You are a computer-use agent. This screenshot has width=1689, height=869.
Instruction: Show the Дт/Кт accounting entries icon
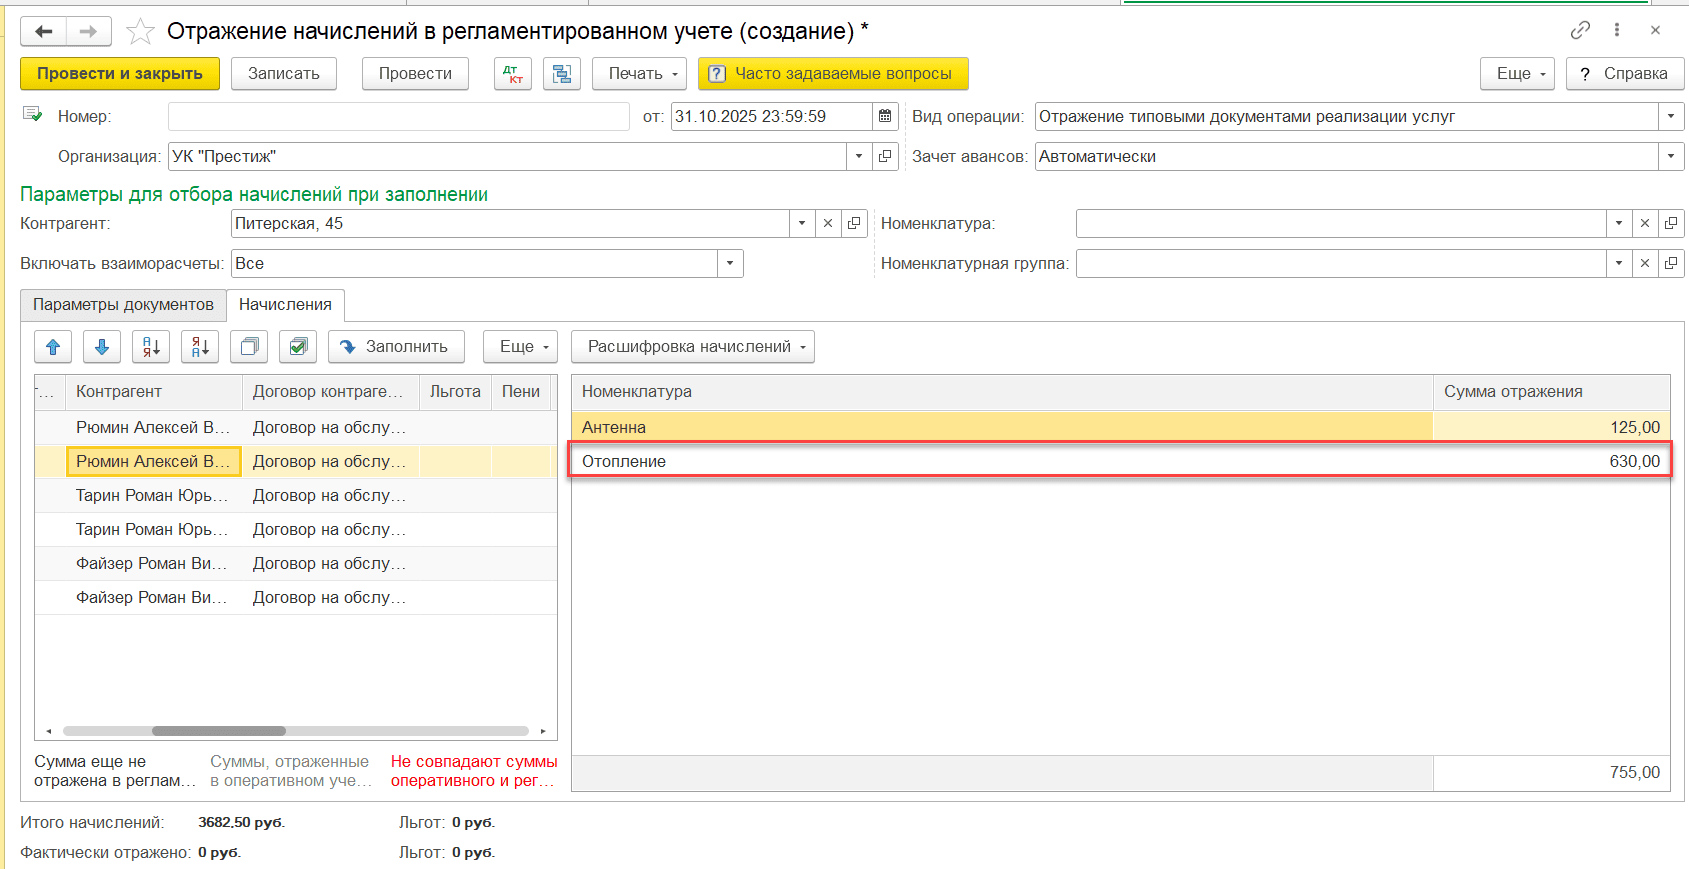513,74
